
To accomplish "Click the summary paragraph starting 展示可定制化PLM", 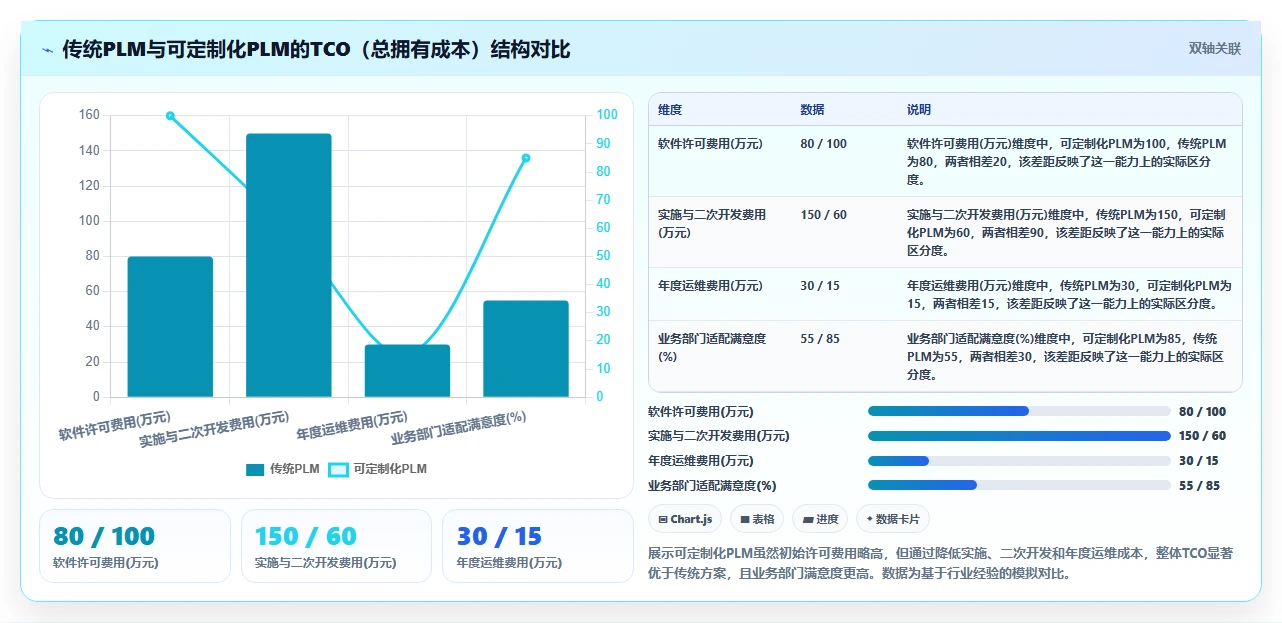I will pyautogui.click(x=941, y=563).
